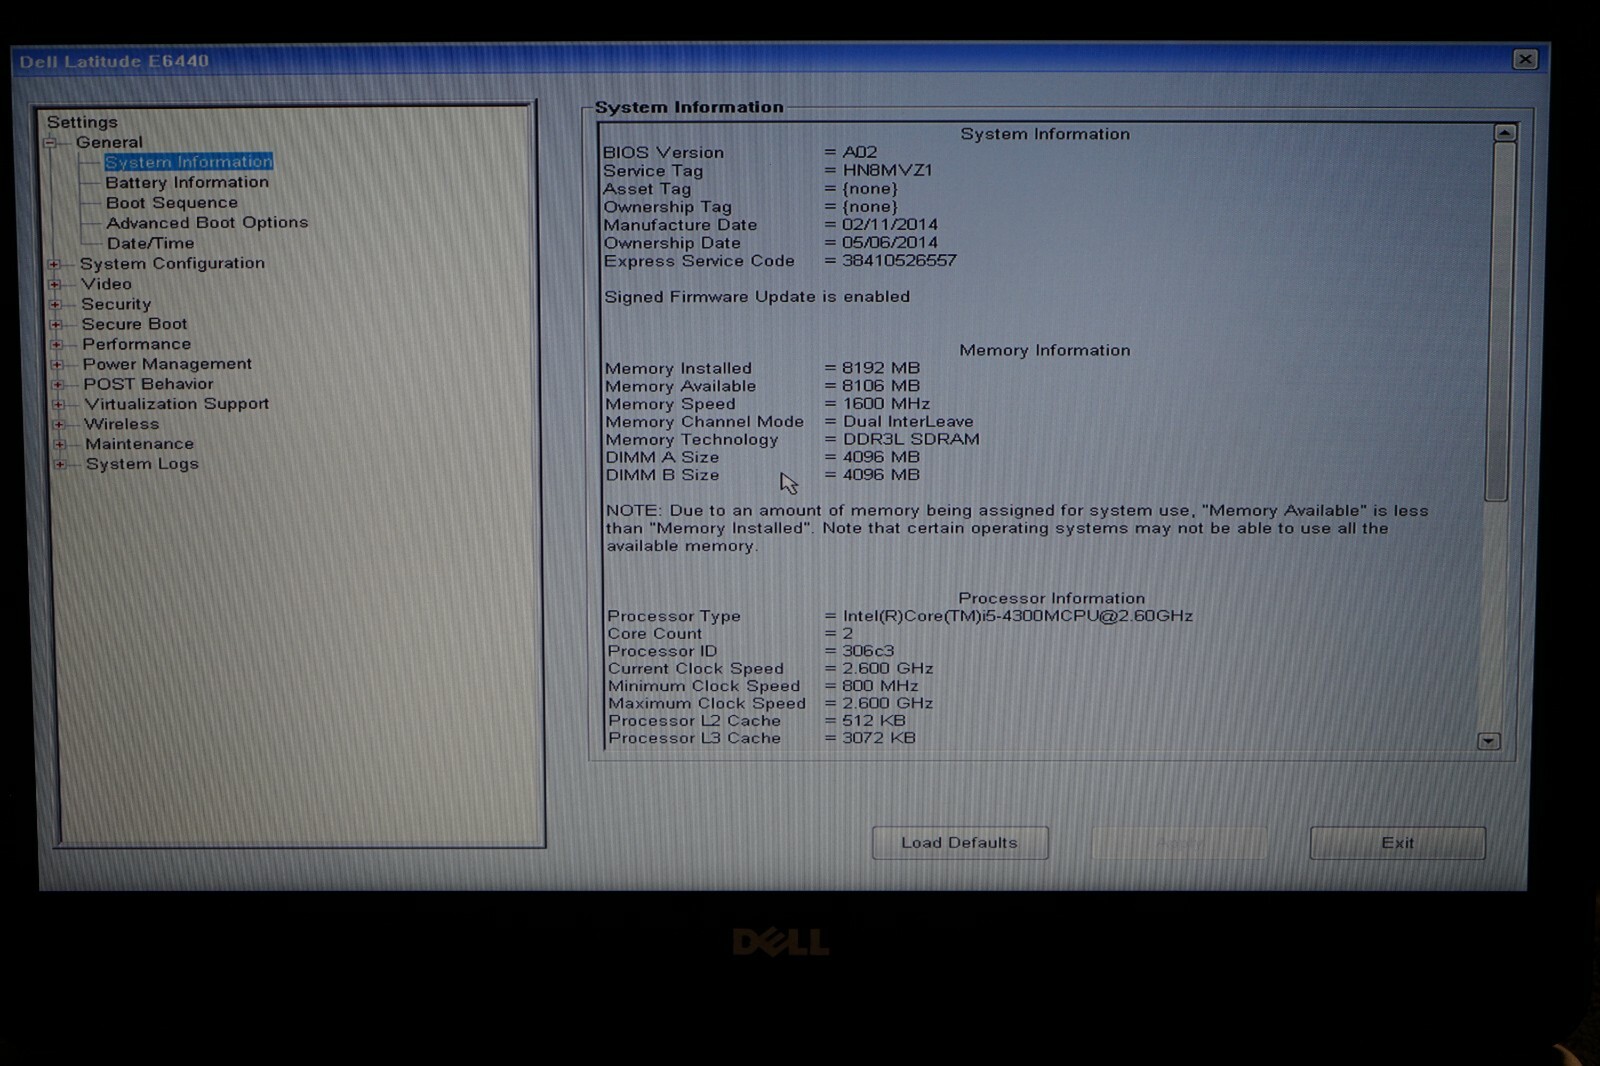Click the DIMM A Size row

[x=762, y=457]
